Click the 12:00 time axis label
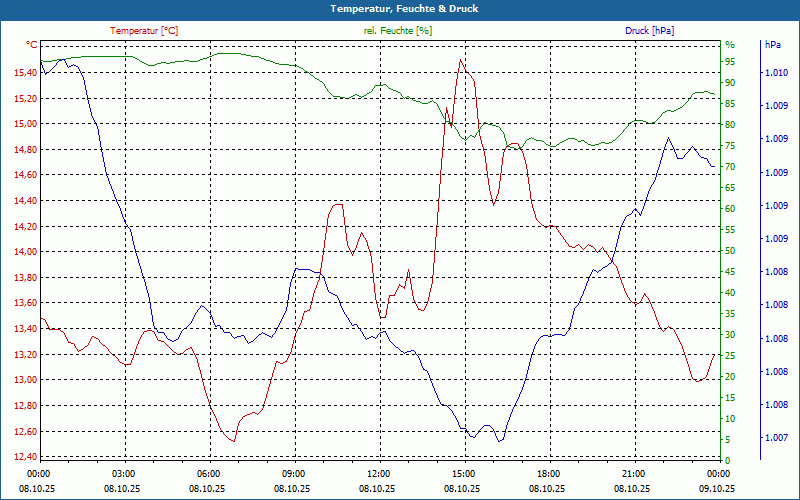The image size is (800, 500). point(379,473)
